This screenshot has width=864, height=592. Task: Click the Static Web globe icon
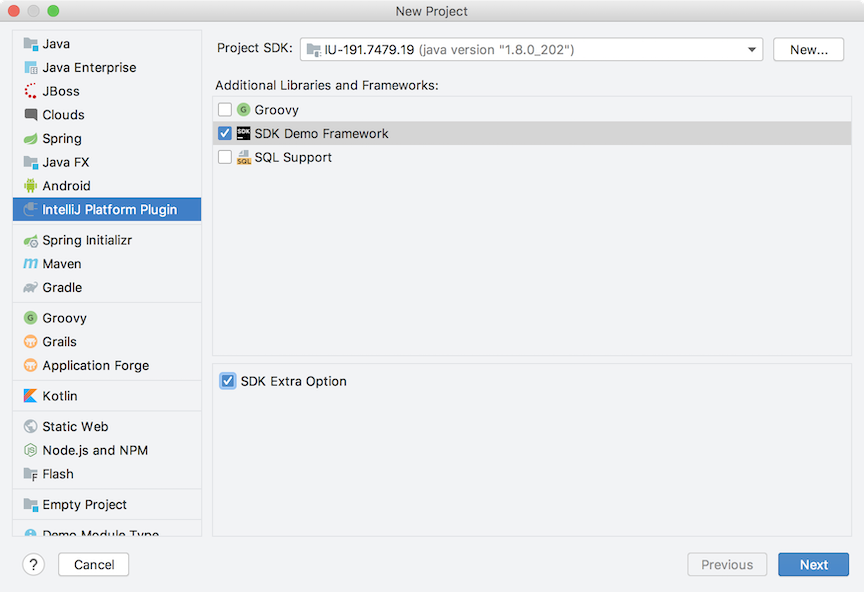click(30, 427)
